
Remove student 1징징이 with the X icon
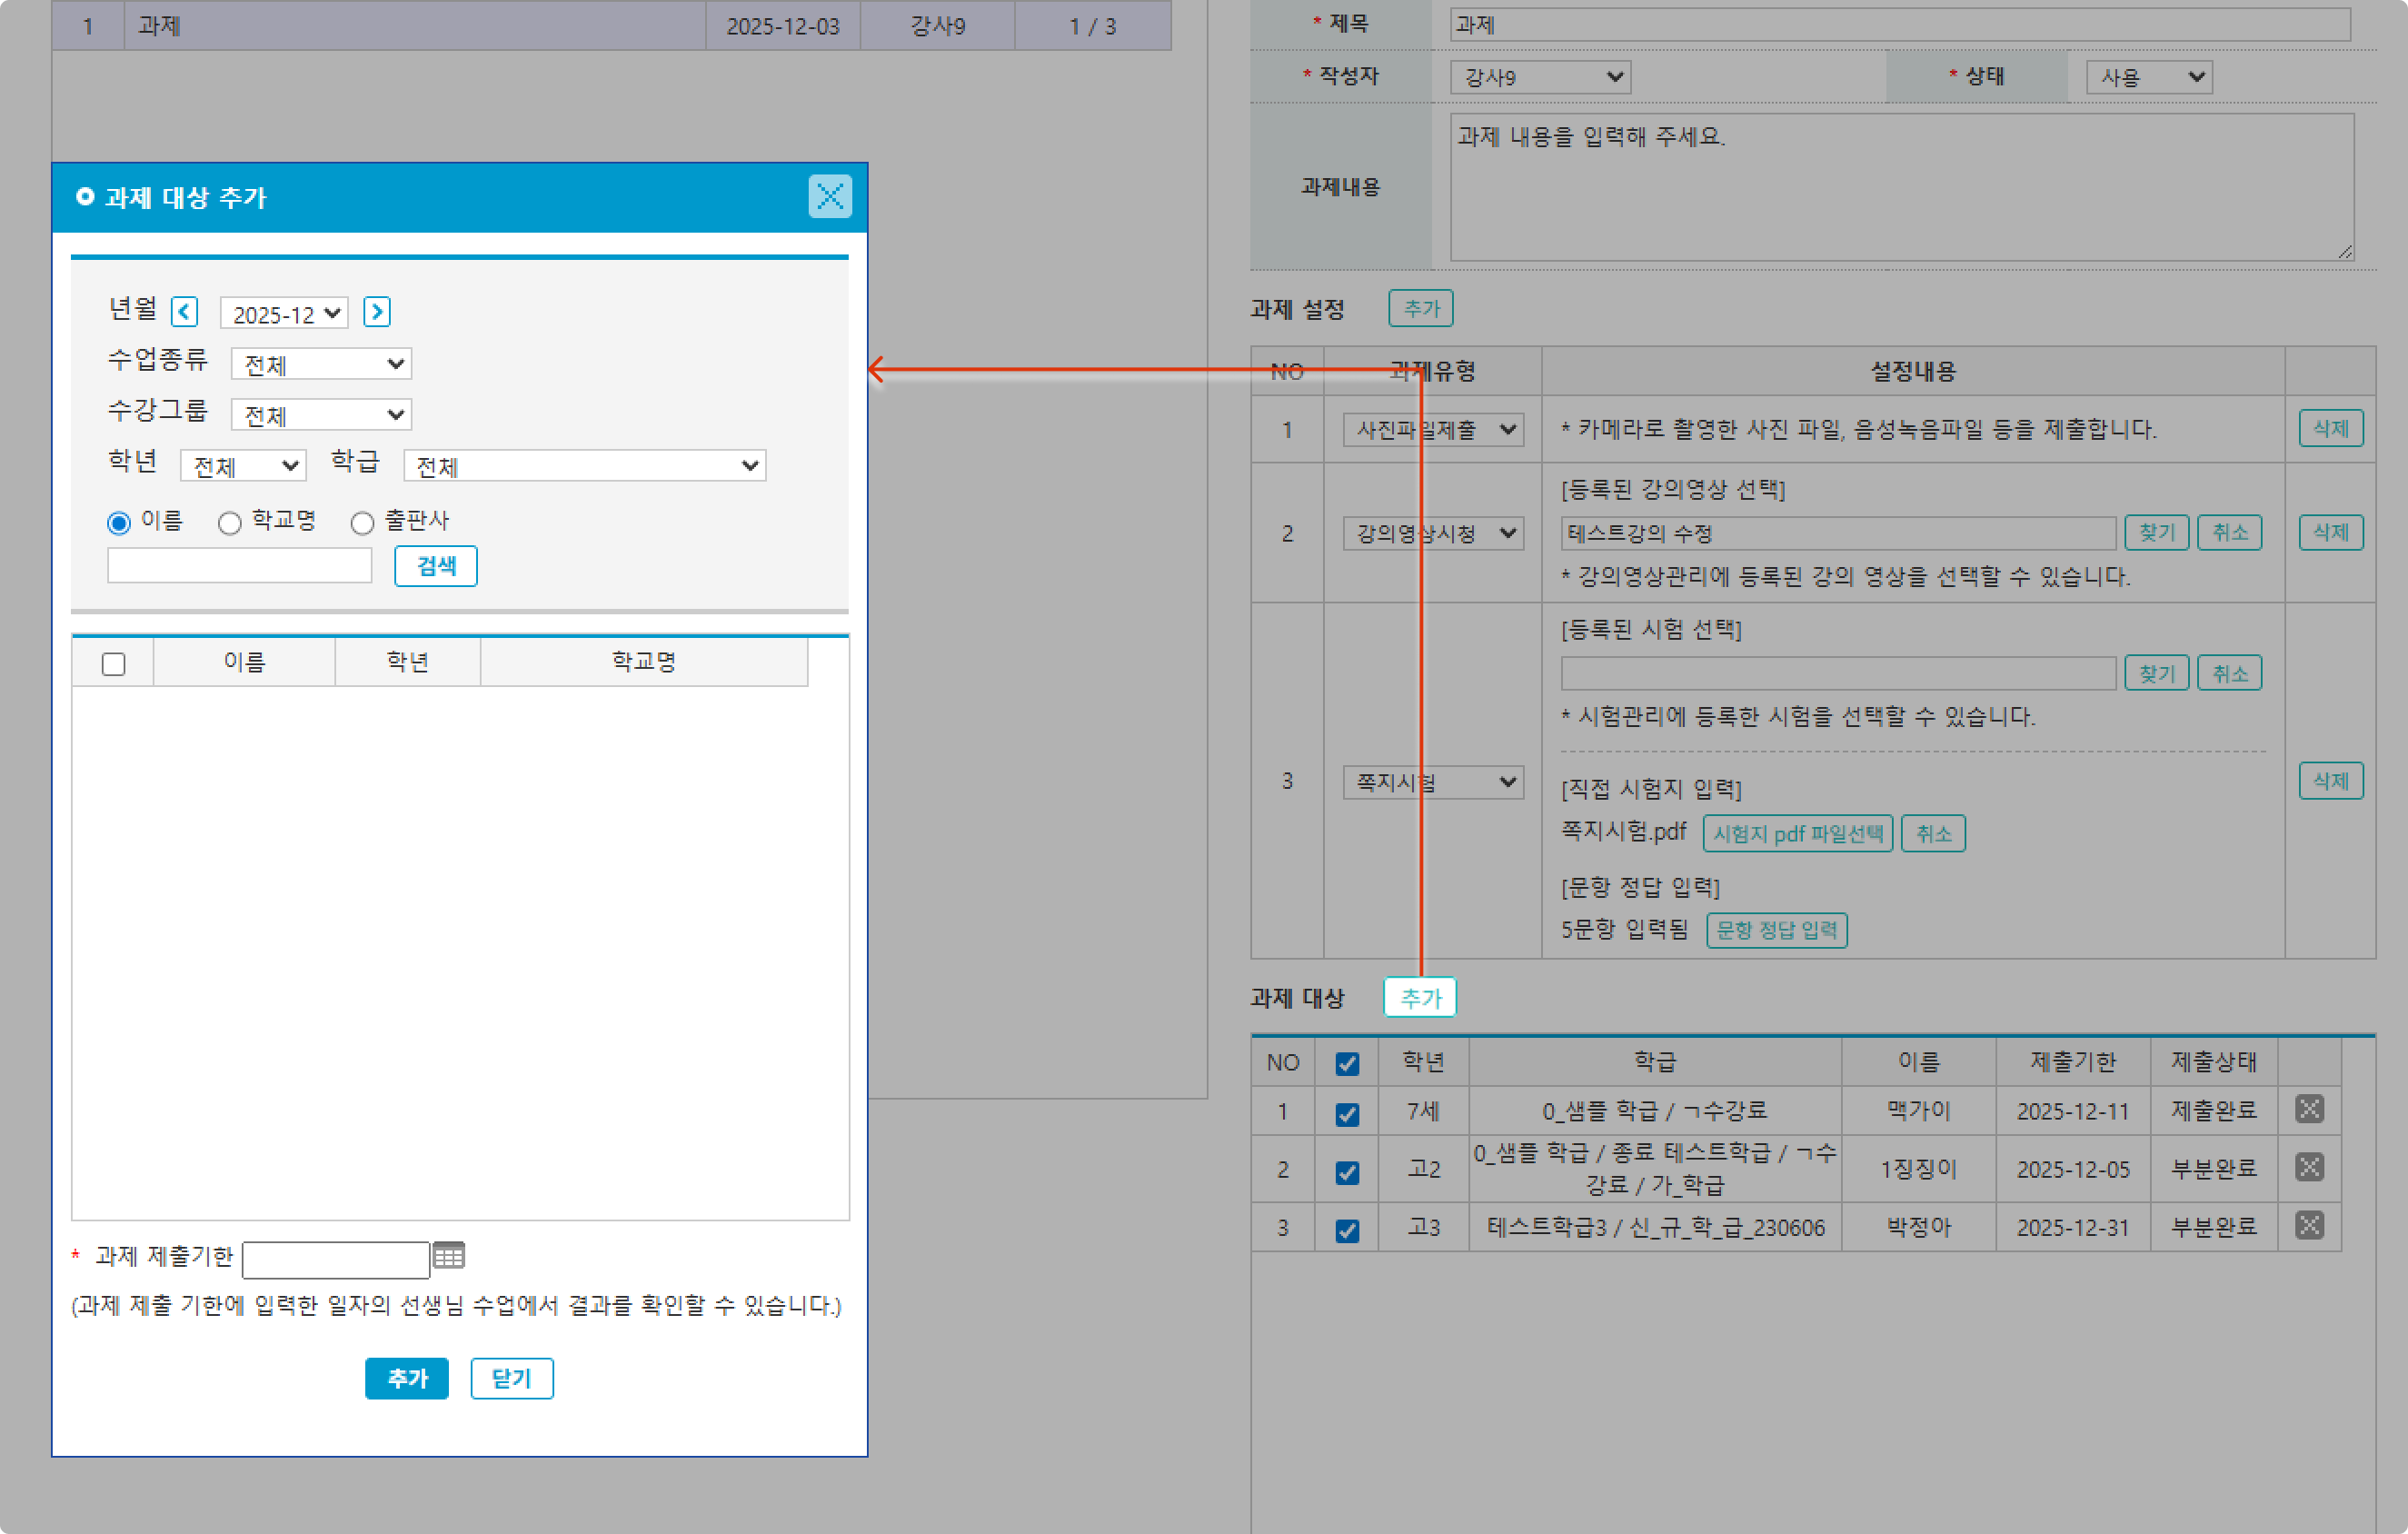coord(2309,1167)
